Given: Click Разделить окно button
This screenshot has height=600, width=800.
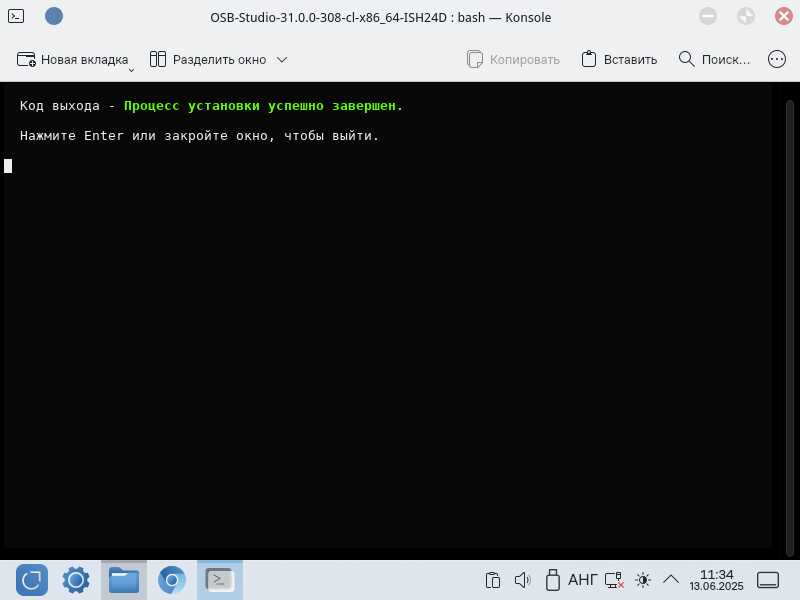Looking at the screenshot, I should tap(208, 60).
